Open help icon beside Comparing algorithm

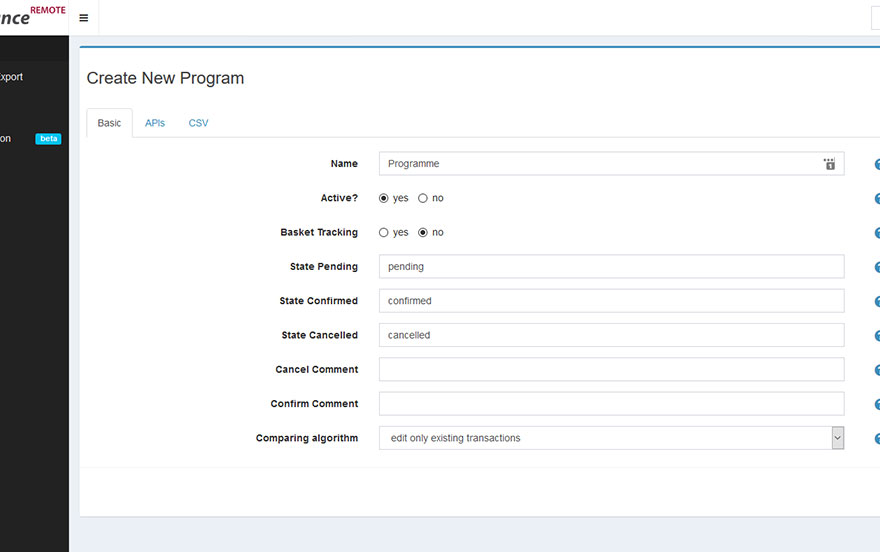(x=877, y=439)
